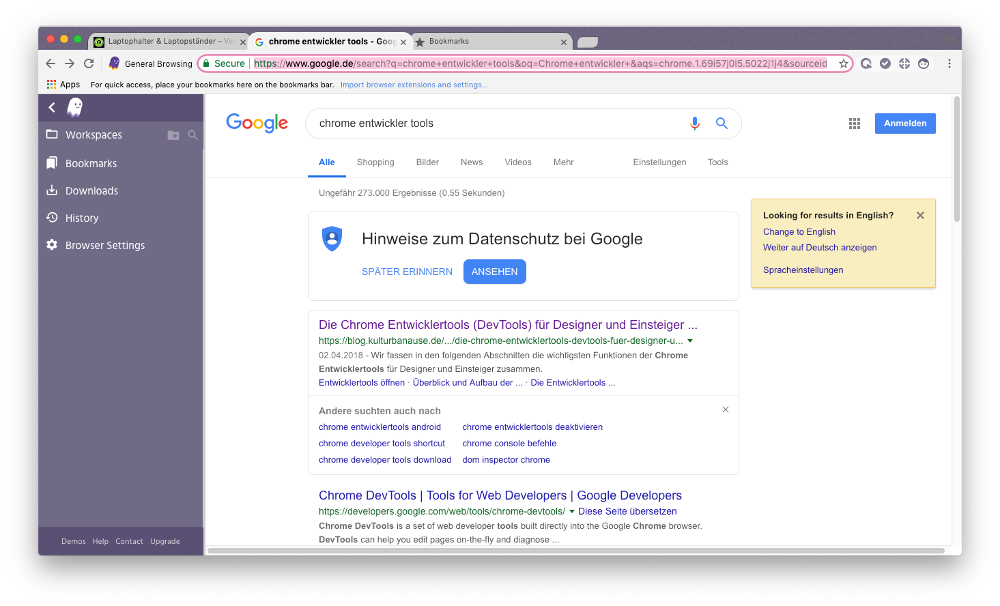Bookmark this page with the star icon
This screenshot has width=1000, height=606.
point(843,64)
